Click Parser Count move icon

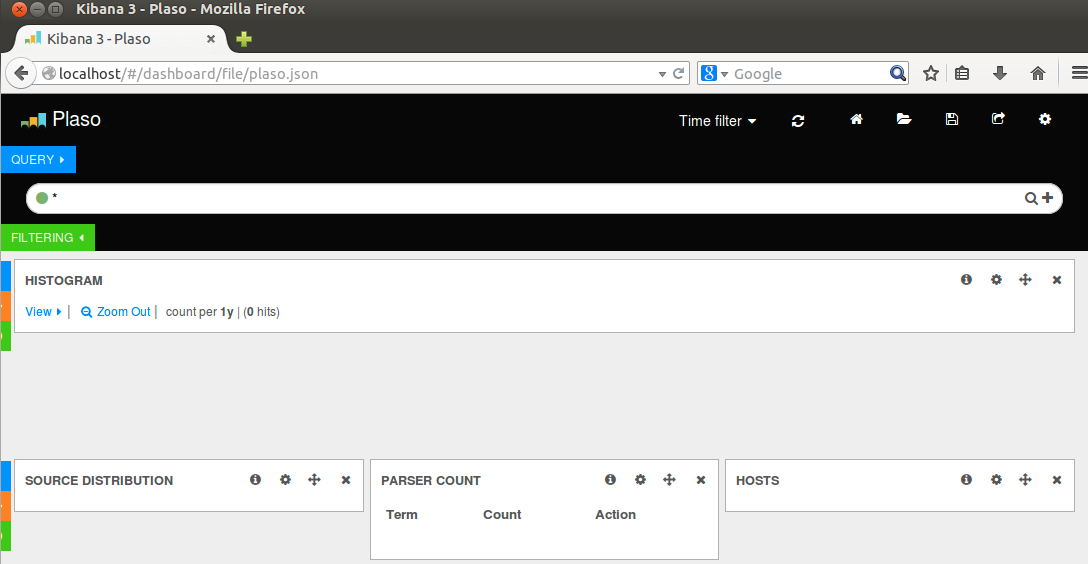click(x=669, y=479)
